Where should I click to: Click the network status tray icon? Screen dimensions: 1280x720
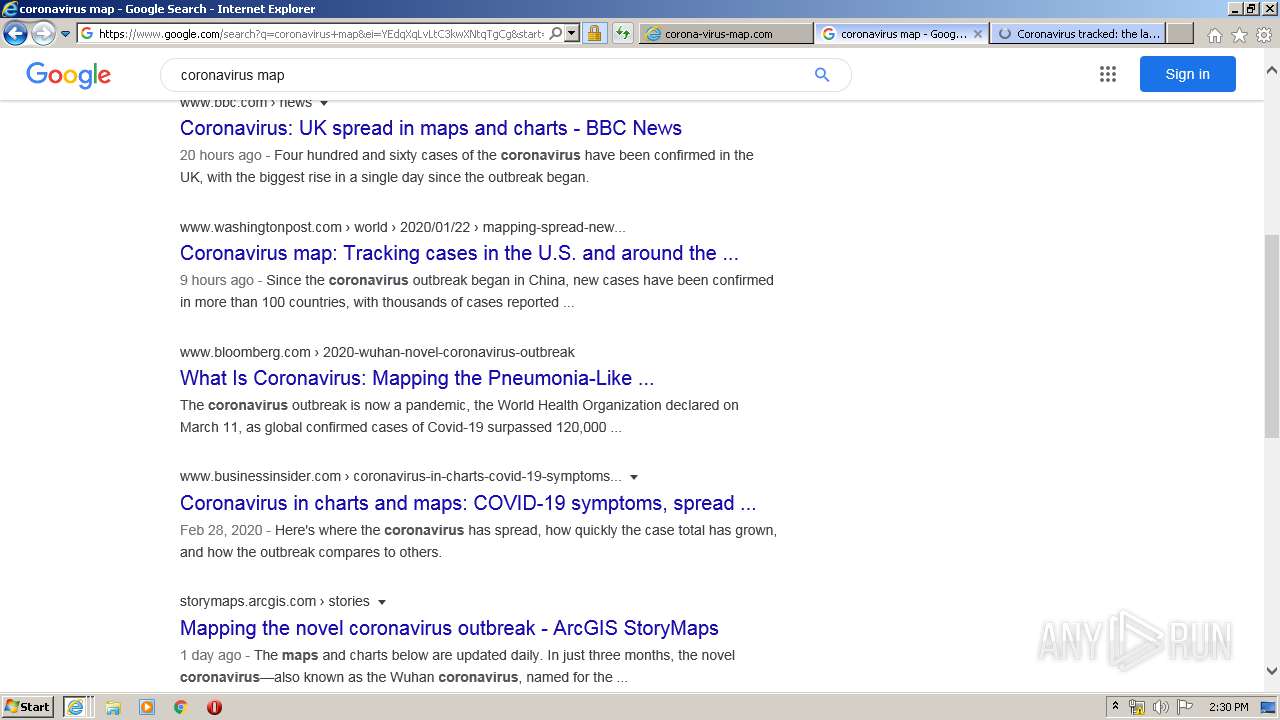(1137, 707)
